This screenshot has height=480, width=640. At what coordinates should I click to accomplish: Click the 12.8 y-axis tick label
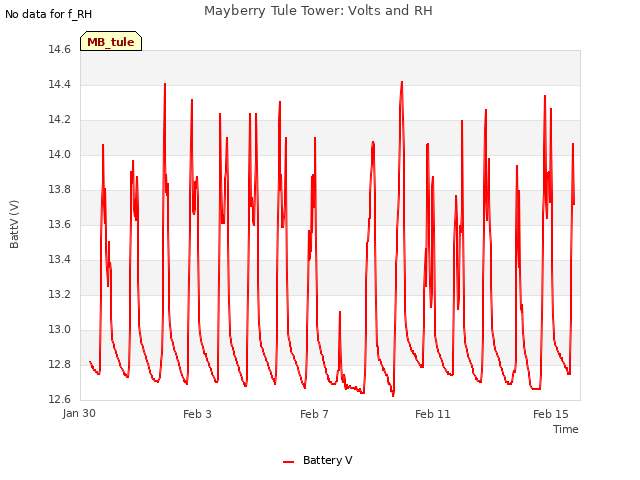tap(59, 364)
